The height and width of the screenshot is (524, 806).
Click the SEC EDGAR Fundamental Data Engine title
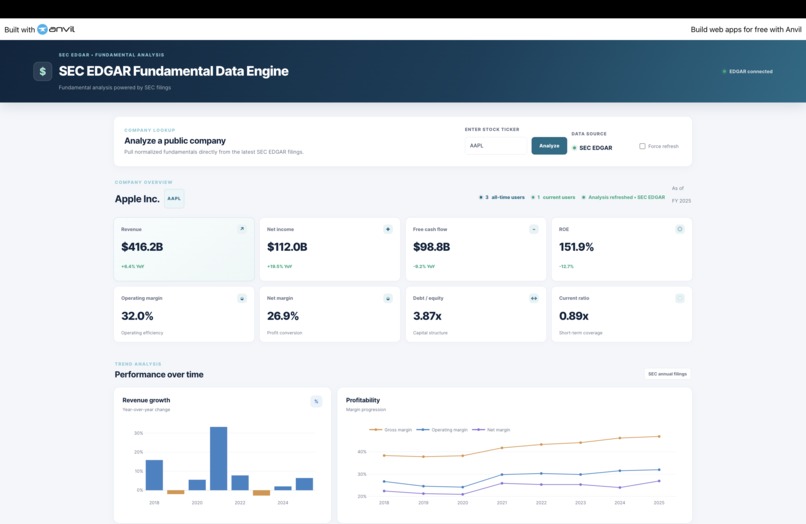(173, 71)
